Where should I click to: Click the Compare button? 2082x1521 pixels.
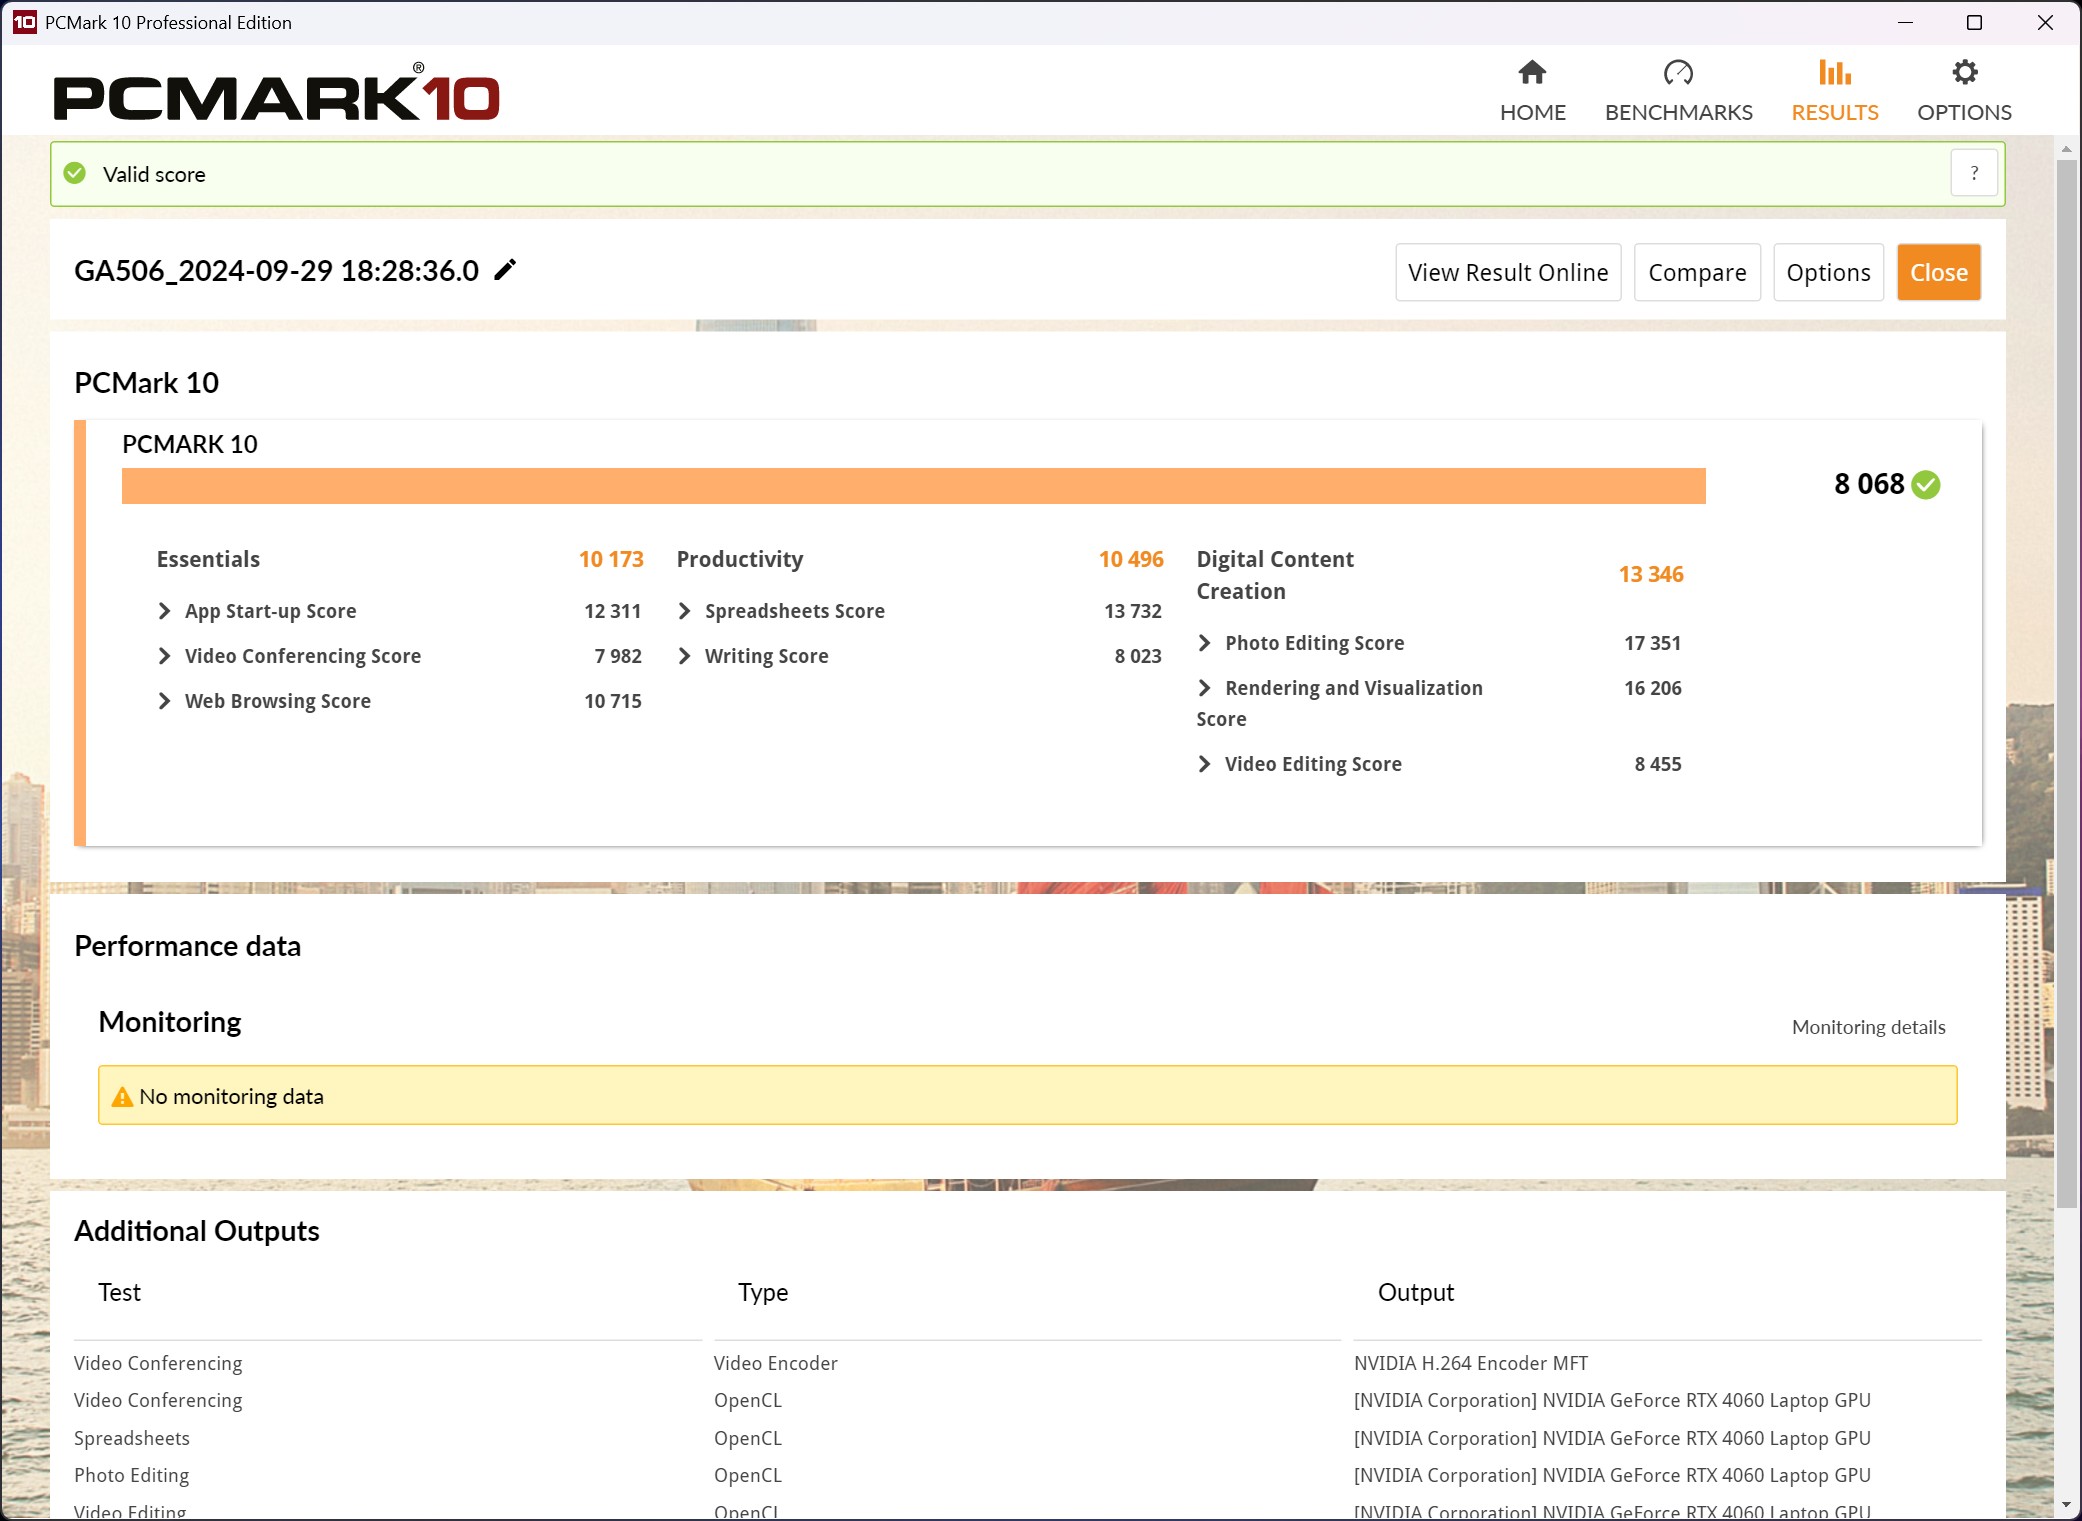coord(1697,272)
